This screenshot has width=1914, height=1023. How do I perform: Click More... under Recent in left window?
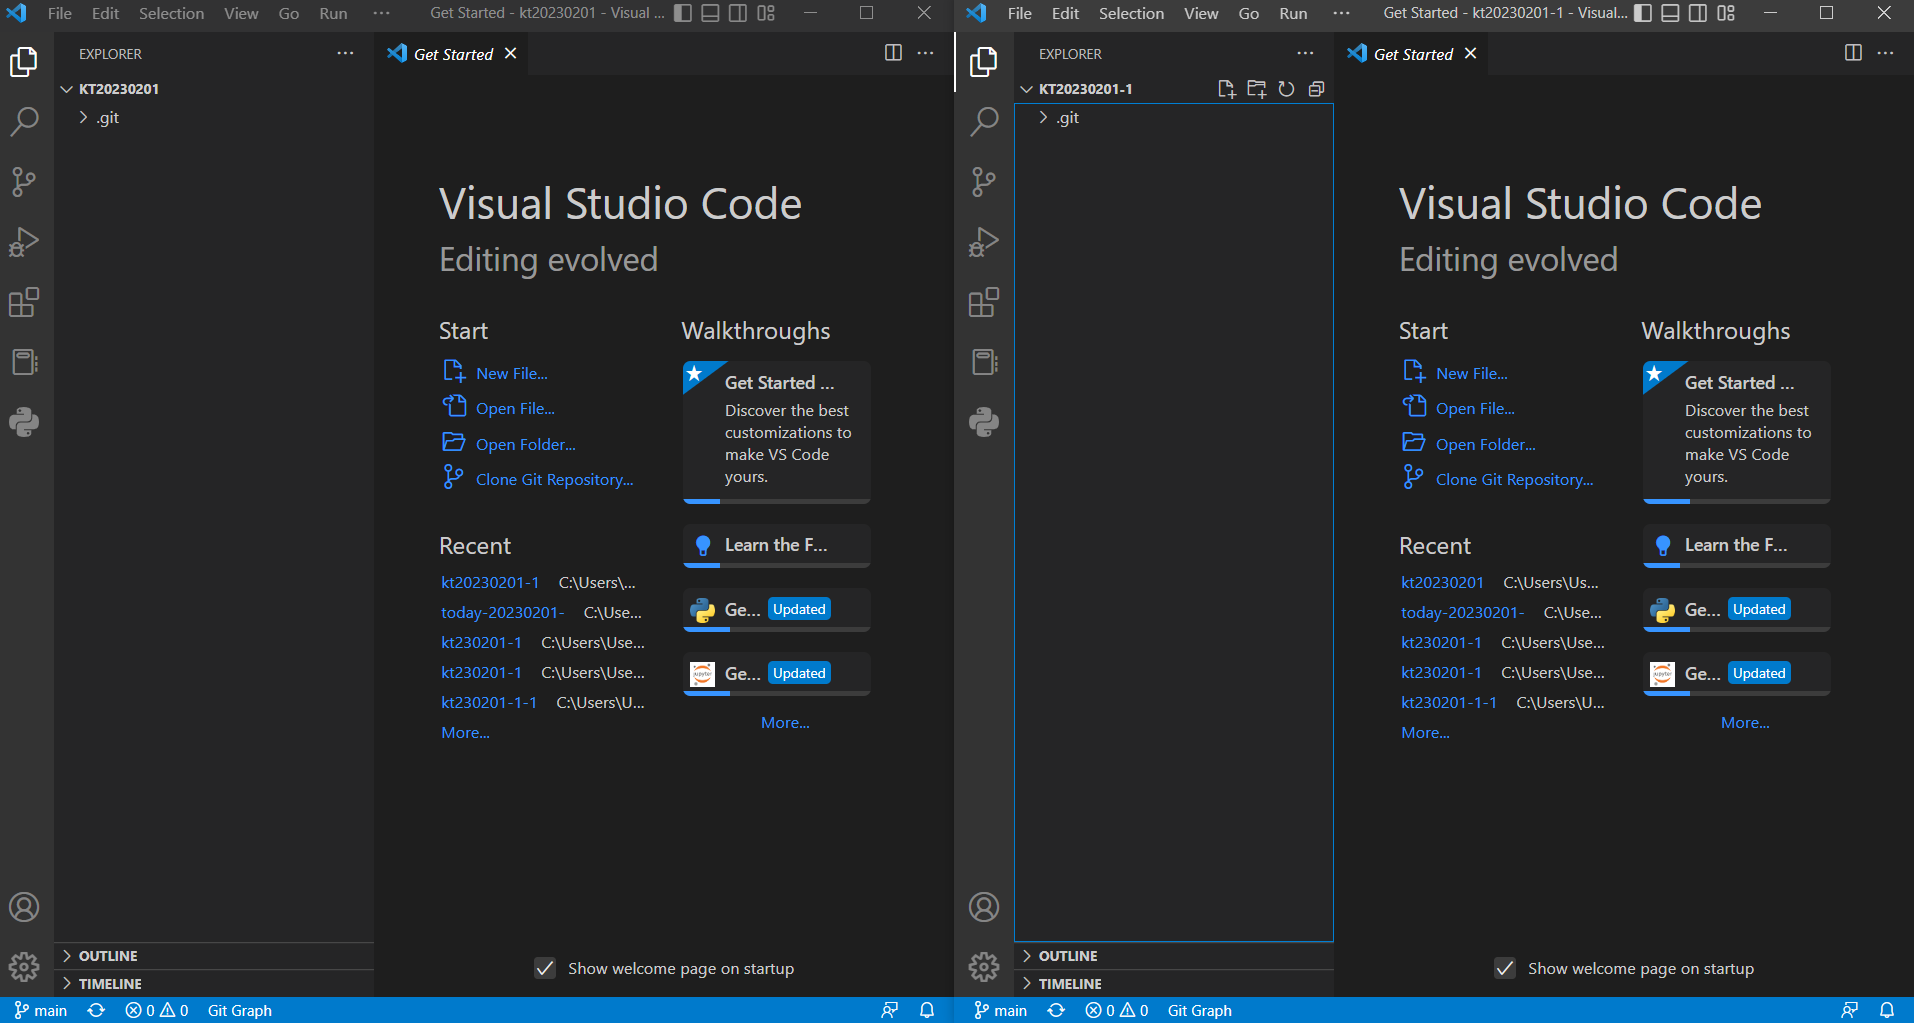click(465, 732)
